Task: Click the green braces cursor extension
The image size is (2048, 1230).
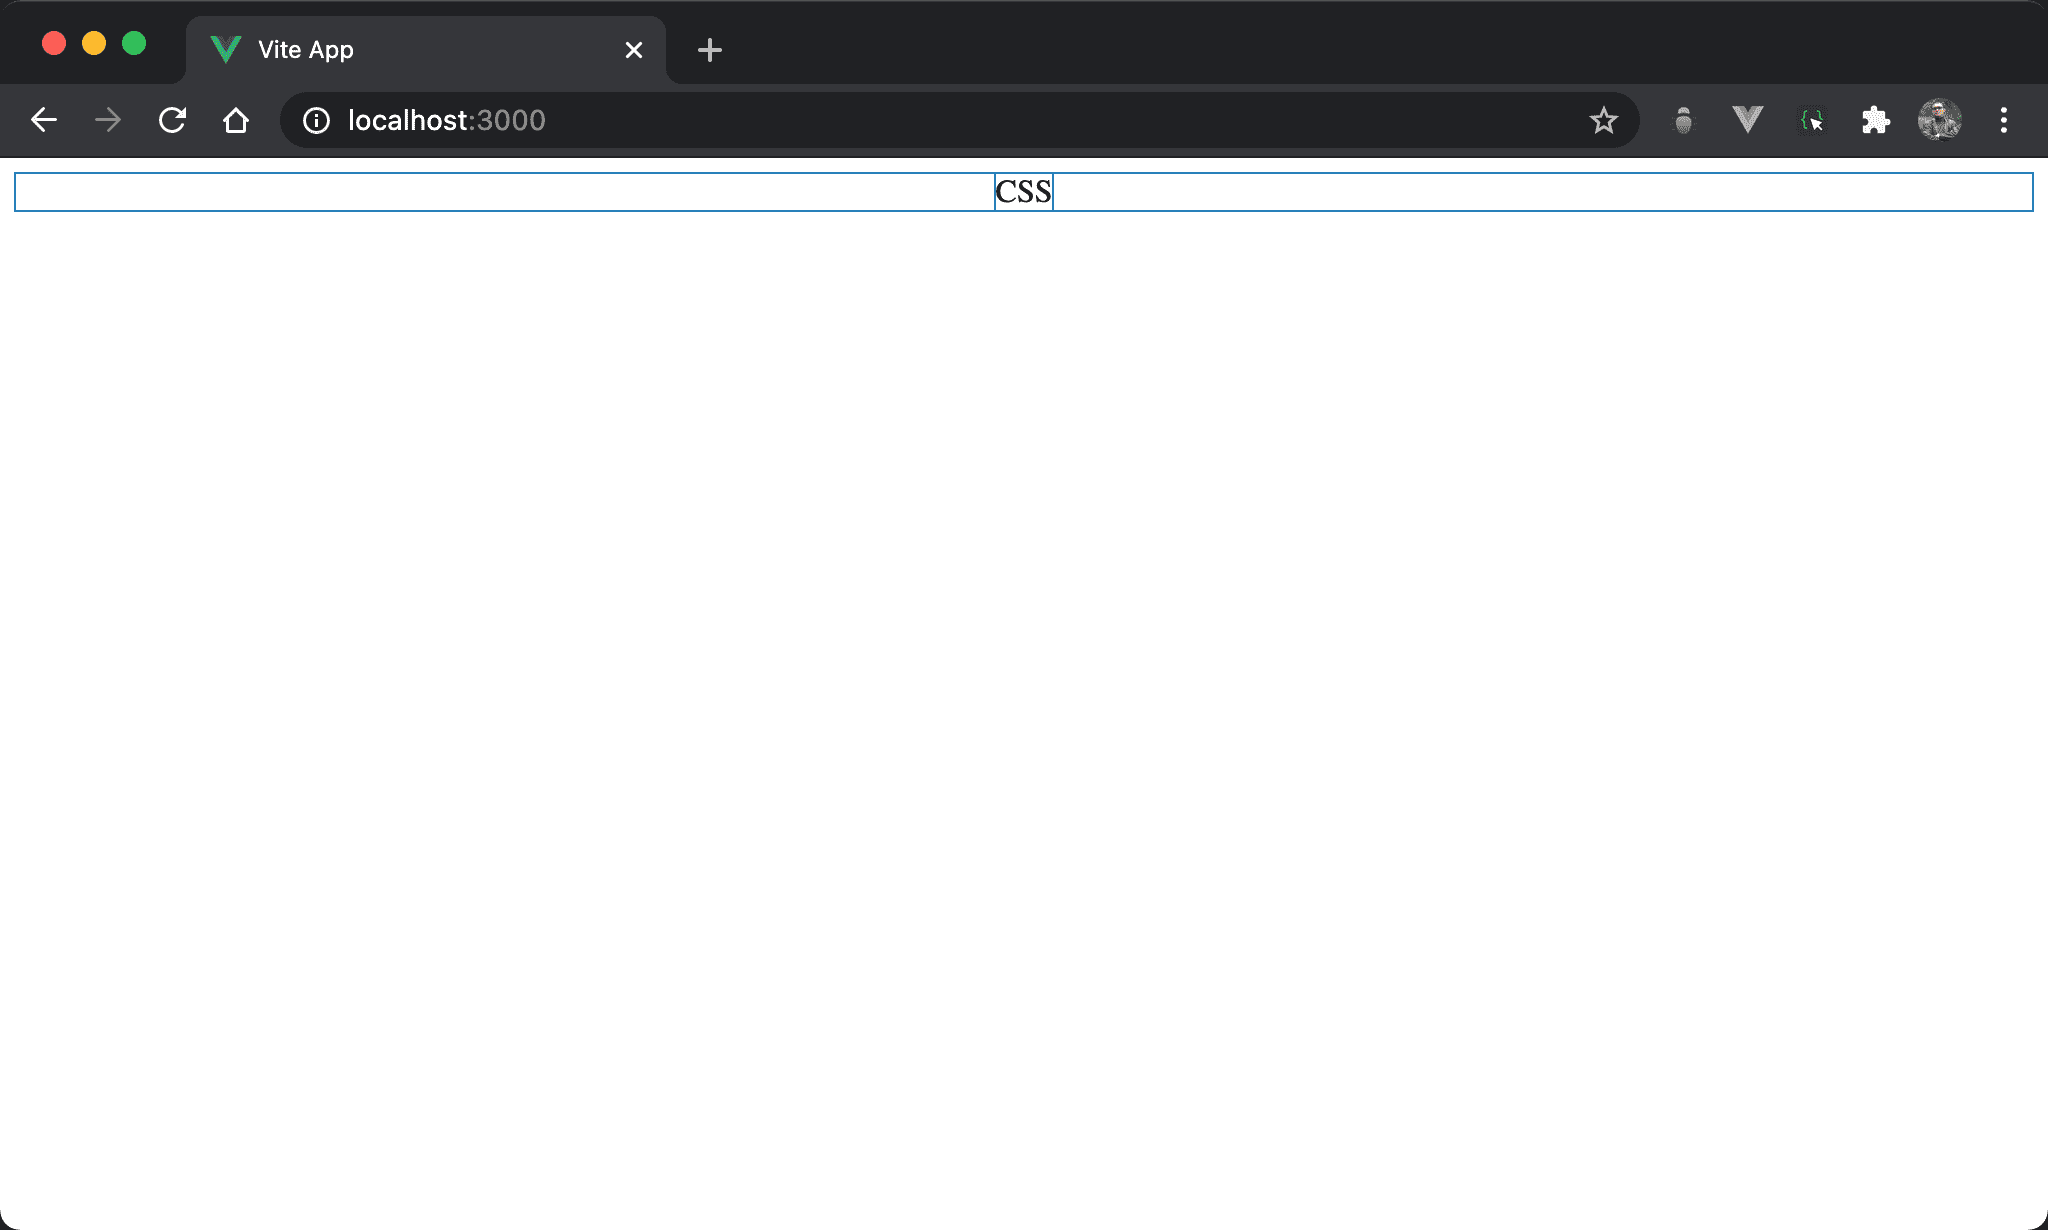Action: click(1811, 120)
